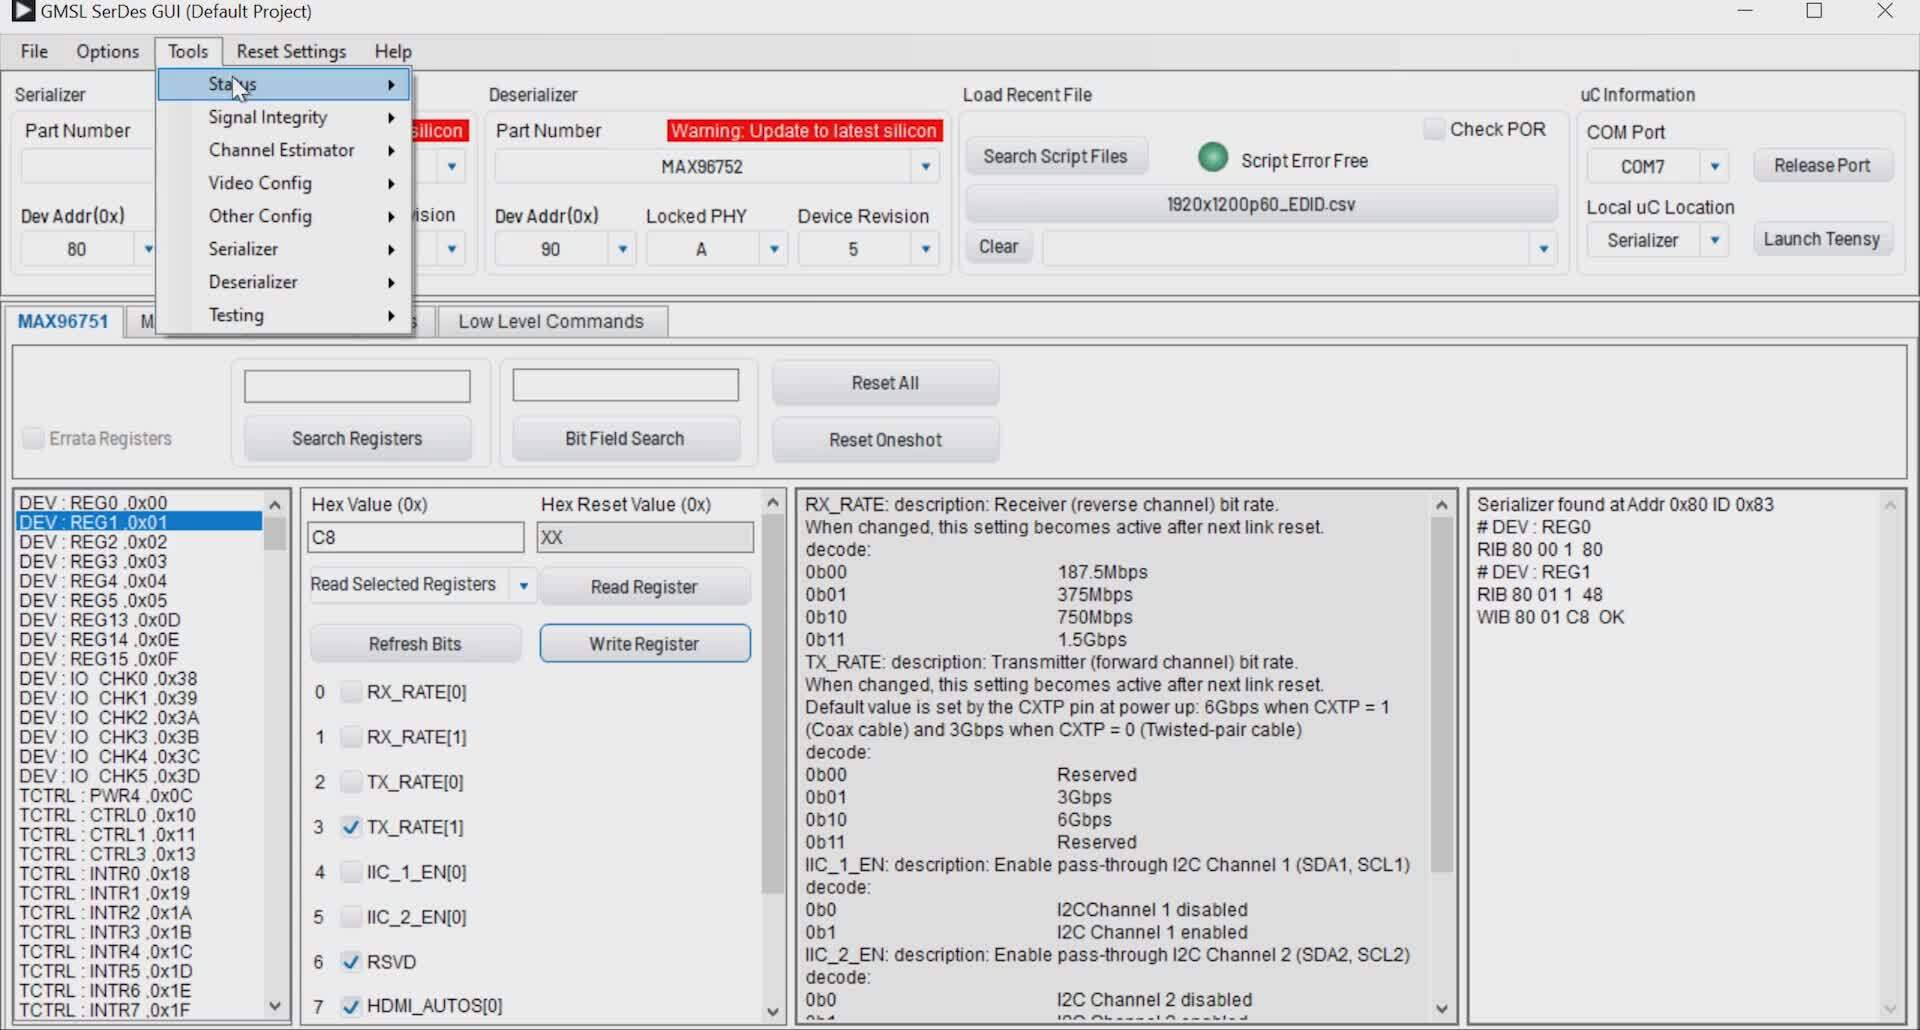Open the Help menu

coord(393,51)
